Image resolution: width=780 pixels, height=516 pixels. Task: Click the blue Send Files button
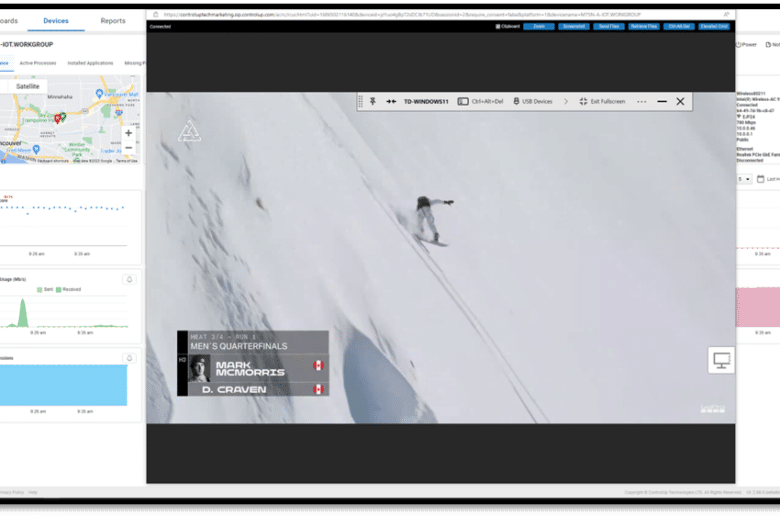point(608,26)
